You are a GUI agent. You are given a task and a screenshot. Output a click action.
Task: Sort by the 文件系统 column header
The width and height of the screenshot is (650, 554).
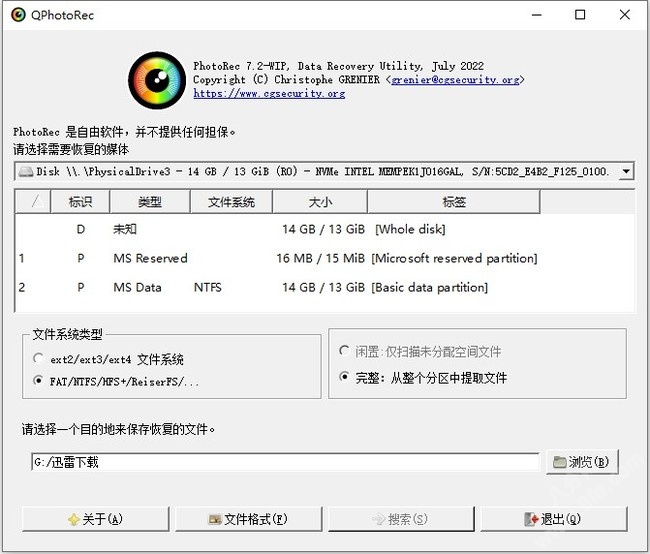coord(231,202)
